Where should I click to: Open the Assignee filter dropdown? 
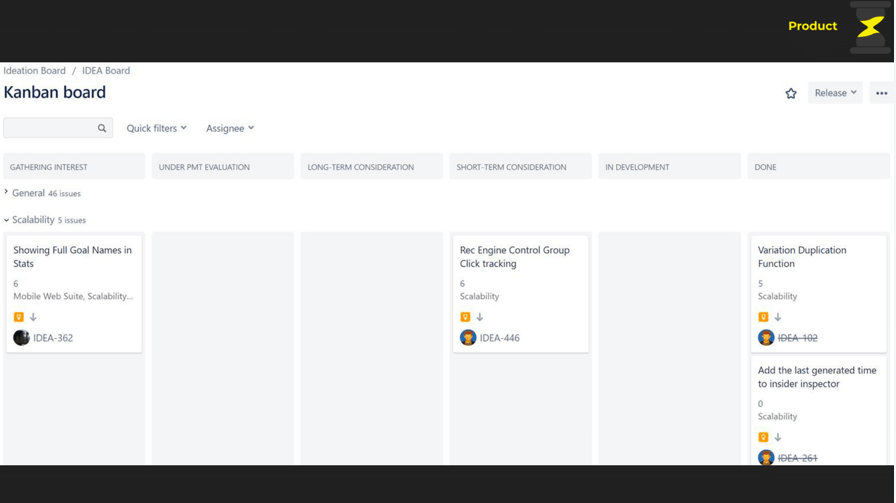pyautogui.click(x=230, y=128)
